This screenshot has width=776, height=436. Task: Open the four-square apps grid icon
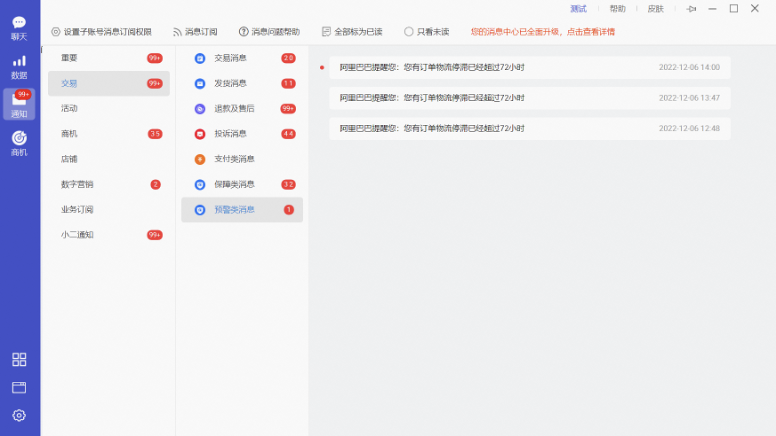tap(19, 359)
